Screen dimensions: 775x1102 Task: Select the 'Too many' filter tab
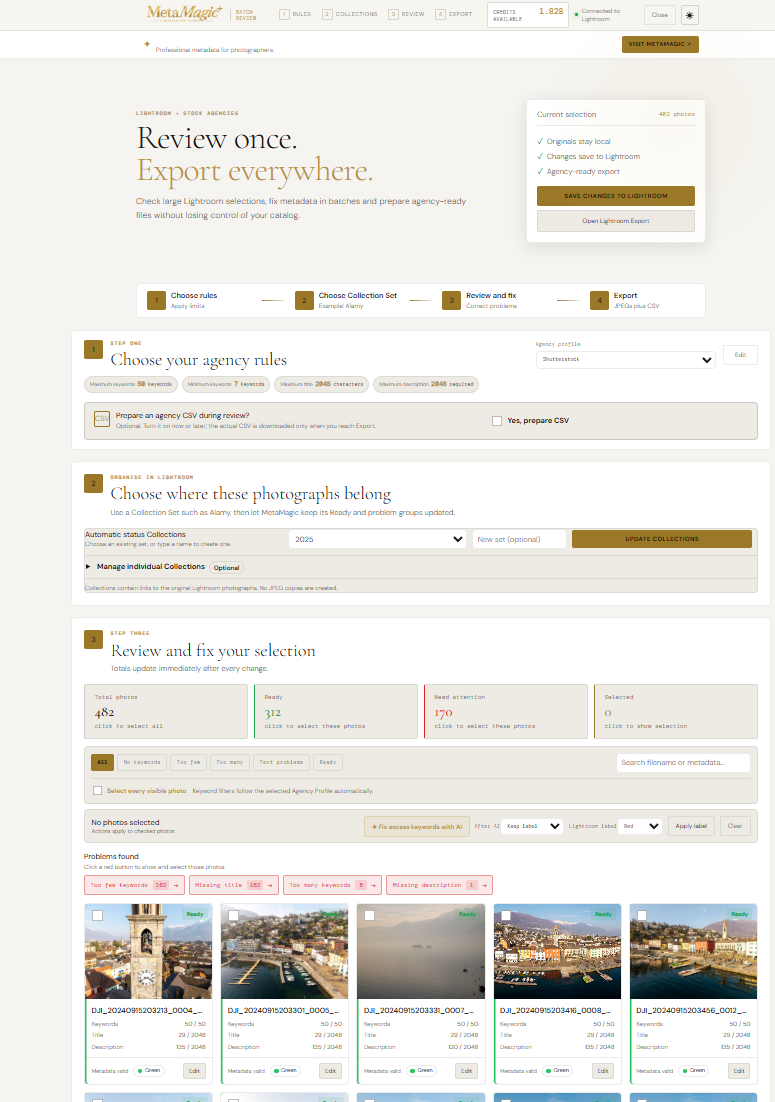click(x=230, y=762)
